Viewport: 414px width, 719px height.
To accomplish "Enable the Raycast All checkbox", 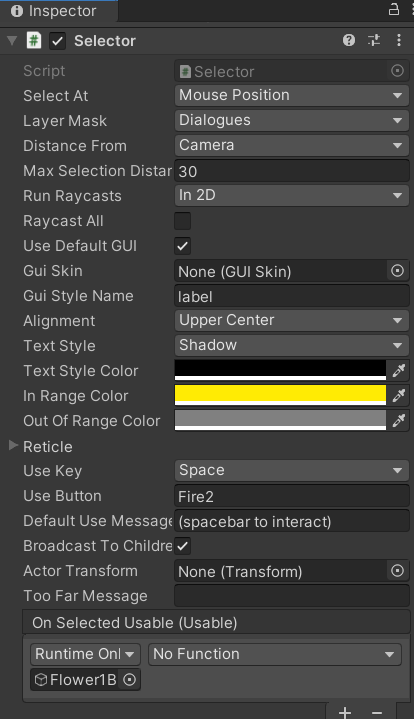I will (x=182, y=221).
